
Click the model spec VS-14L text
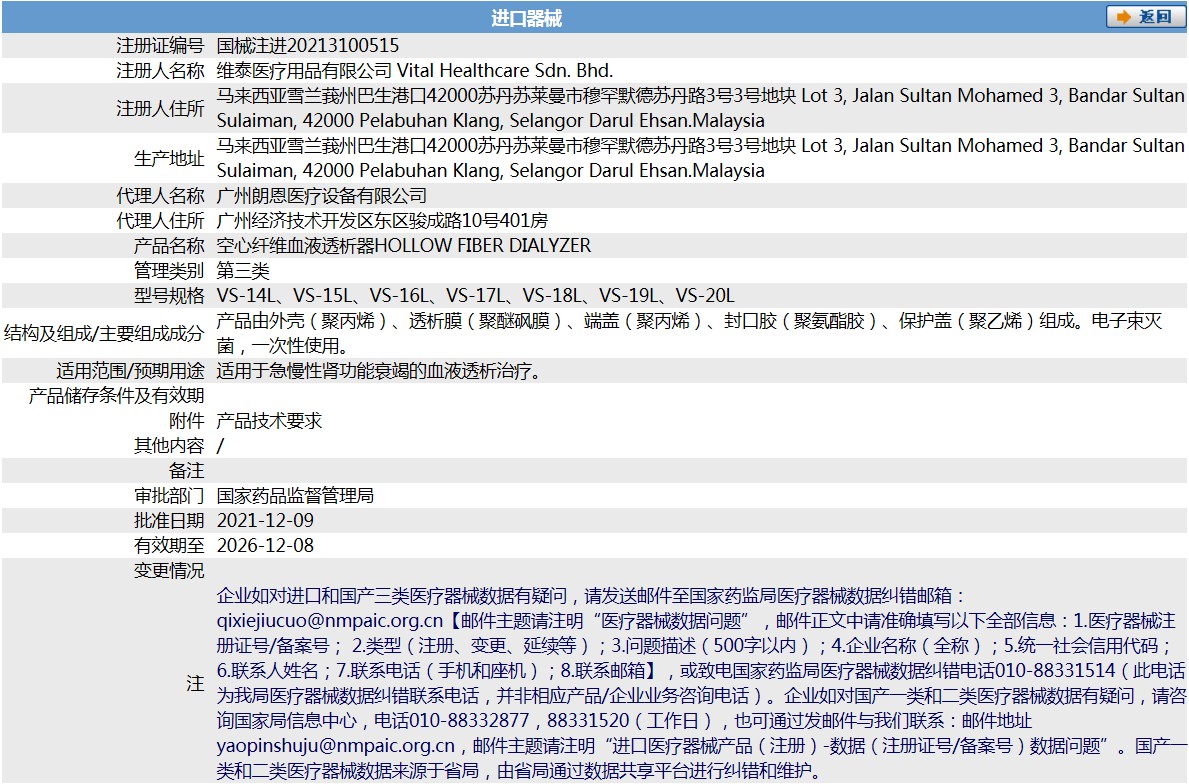(x=246, y=294)
